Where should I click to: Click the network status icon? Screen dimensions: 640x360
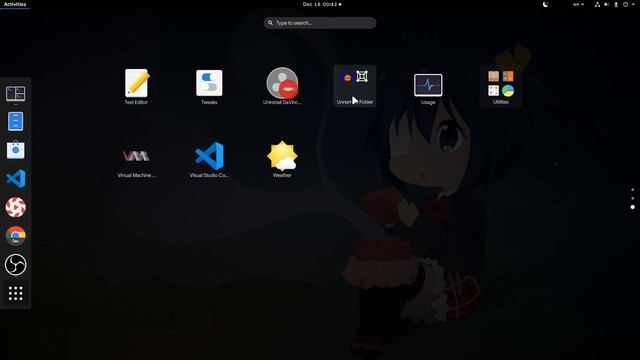tap(597, 4)
